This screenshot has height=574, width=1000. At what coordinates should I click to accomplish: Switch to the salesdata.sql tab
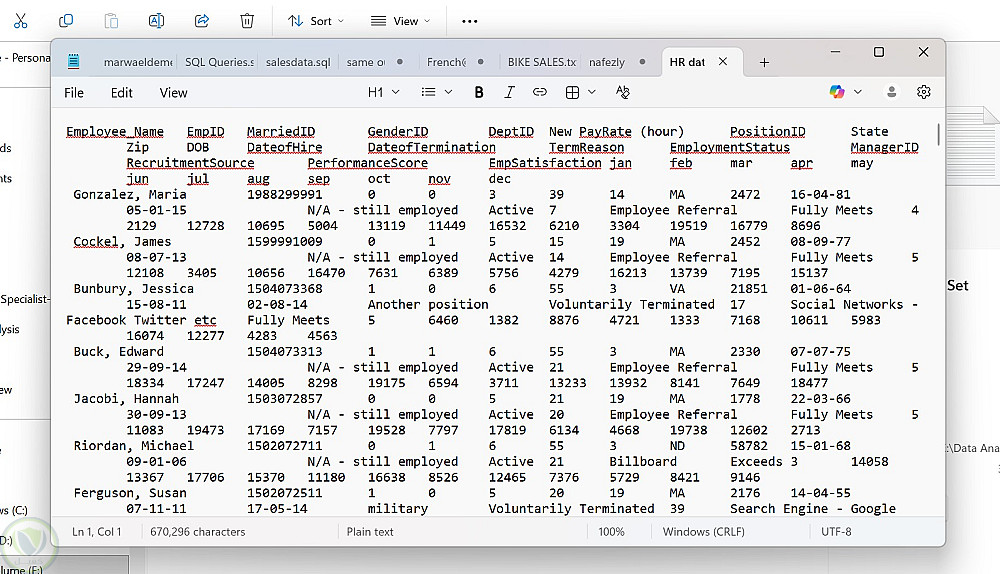tap(298, 62)
